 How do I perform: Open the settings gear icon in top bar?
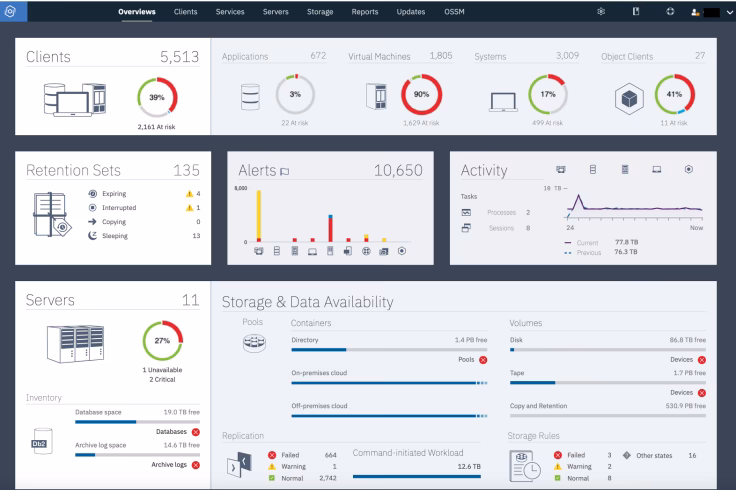(600, 11)
